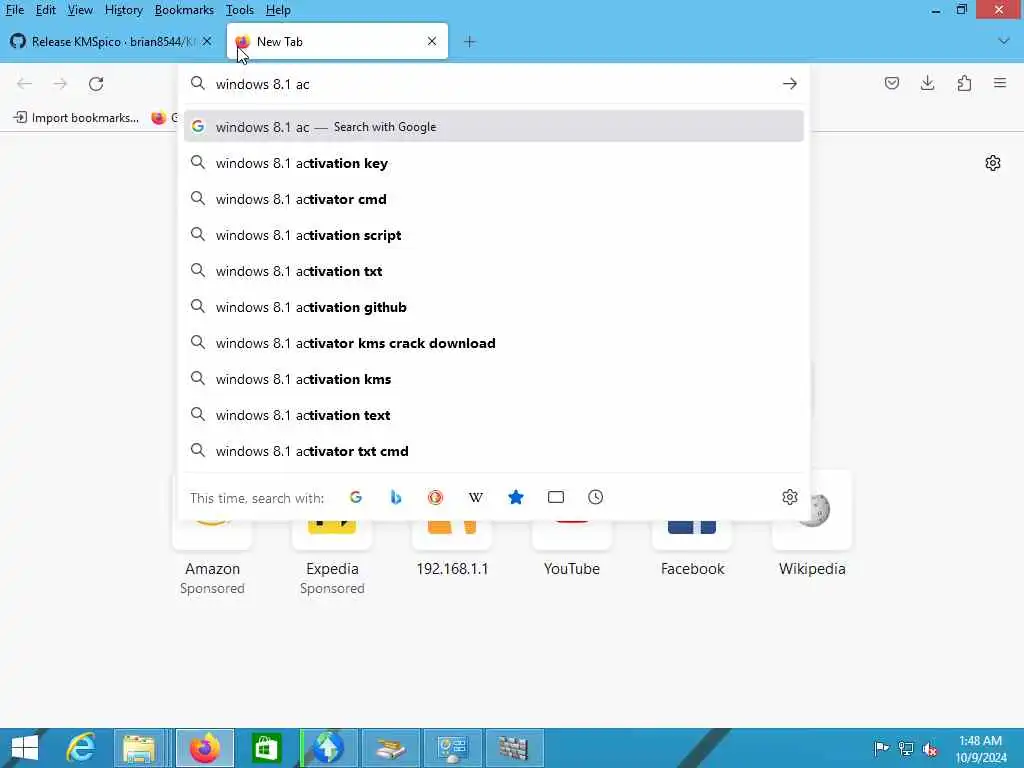The width and height of the screenshot is (1024, 768).
Task: Pick suggestion 'windows 8.1 activation txt'
Action: (x=493, y=271)
